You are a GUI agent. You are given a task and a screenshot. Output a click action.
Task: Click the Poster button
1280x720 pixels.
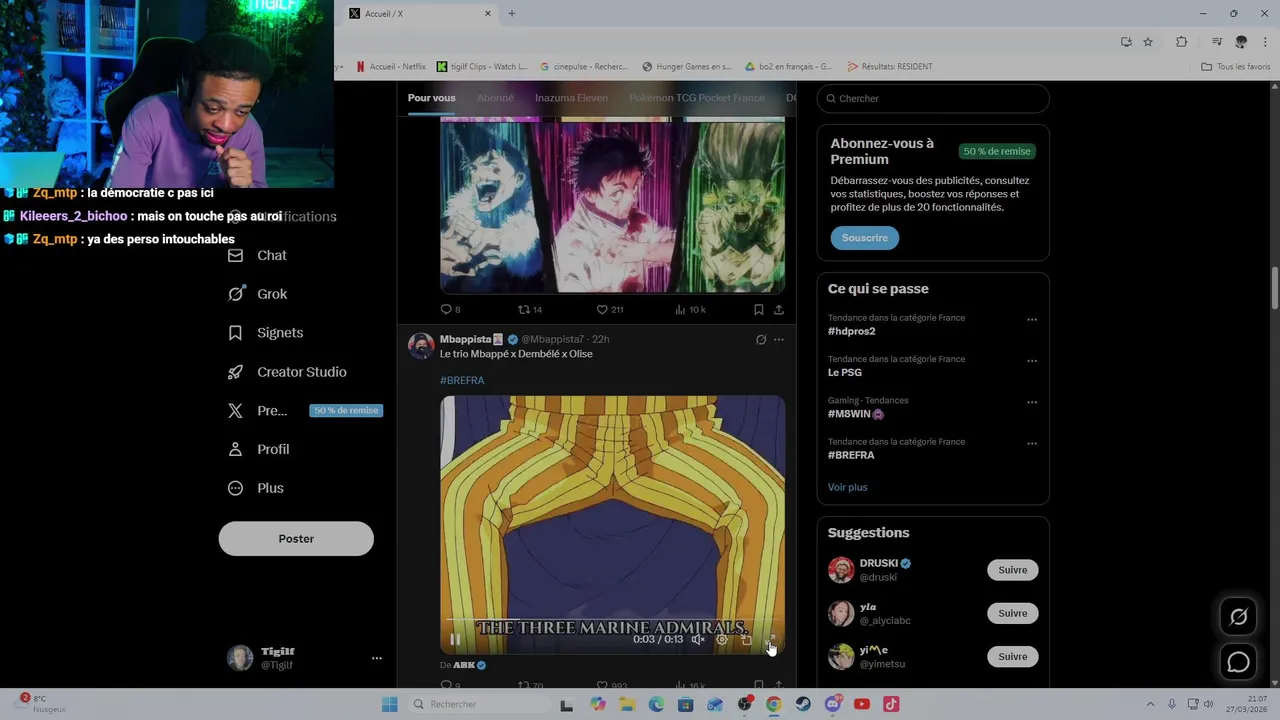tap(296, 538)
